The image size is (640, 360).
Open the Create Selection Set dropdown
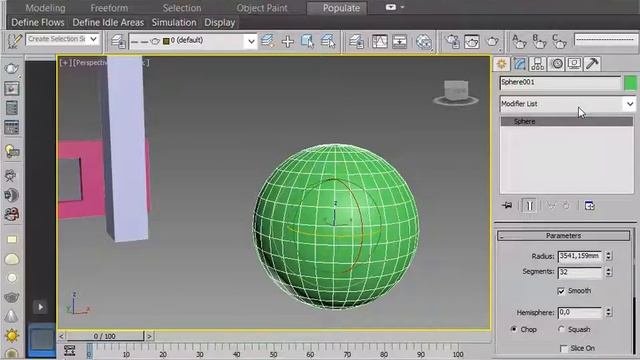click(94, 39)
